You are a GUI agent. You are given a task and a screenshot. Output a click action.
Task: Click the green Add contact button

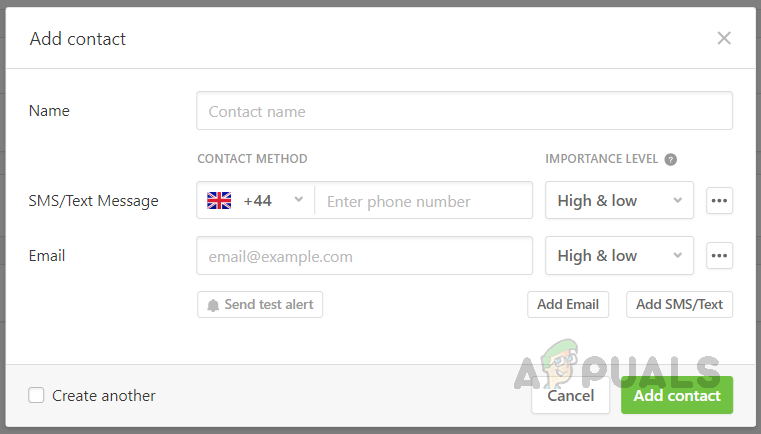676,395
